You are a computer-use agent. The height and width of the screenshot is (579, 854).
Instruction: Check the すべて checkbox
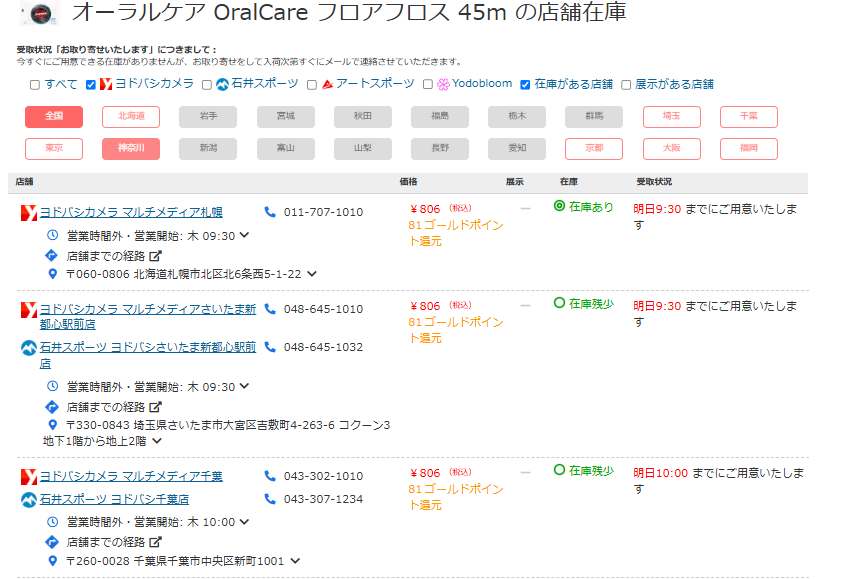pos(35,85)
